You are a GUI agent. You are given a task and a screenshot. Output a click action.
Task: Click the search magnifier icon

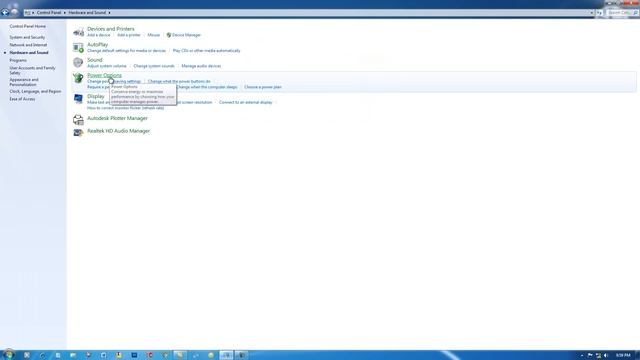pos(635,13)
